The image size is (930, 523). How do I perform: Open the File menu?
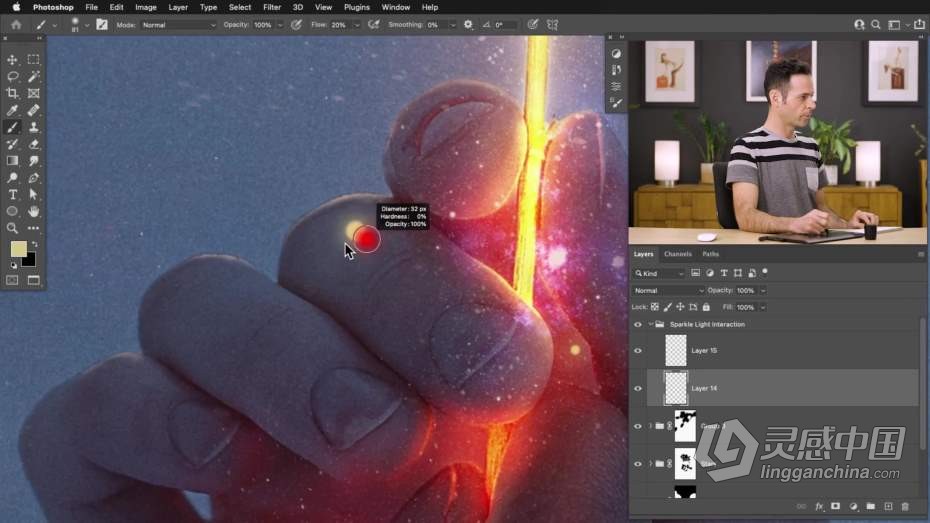pos(91,7)
